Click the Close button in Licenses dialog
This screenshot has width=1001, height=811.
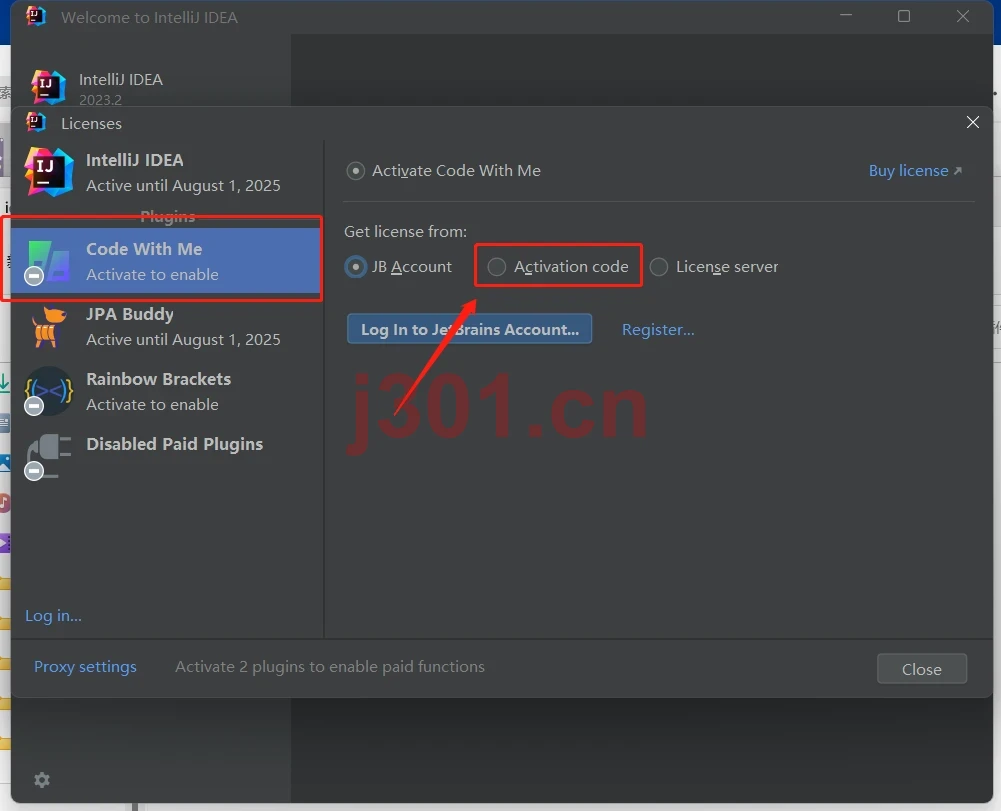[921, 669]
